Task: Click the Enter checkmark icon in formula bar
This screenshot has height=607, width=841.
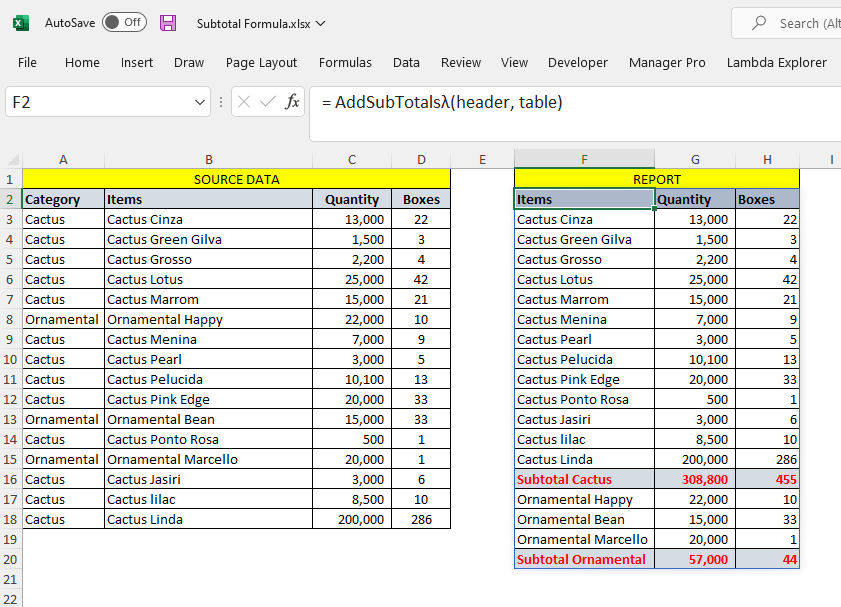Action: coord(267,102)
